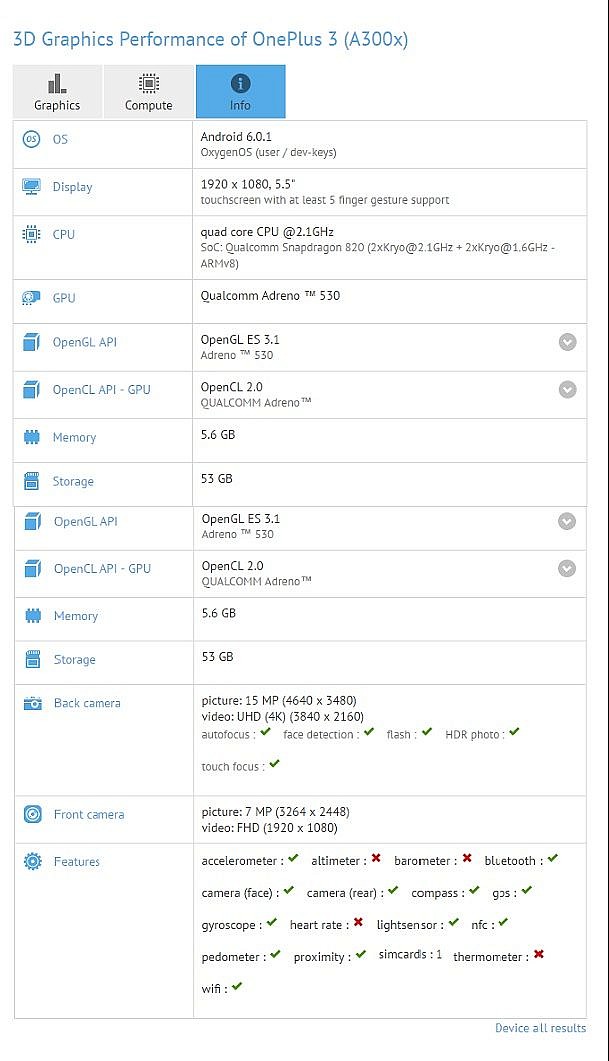This screenshot has width=609, height=1061.
Task: Click the Features gear icon
Action: [x=32, y=861]
